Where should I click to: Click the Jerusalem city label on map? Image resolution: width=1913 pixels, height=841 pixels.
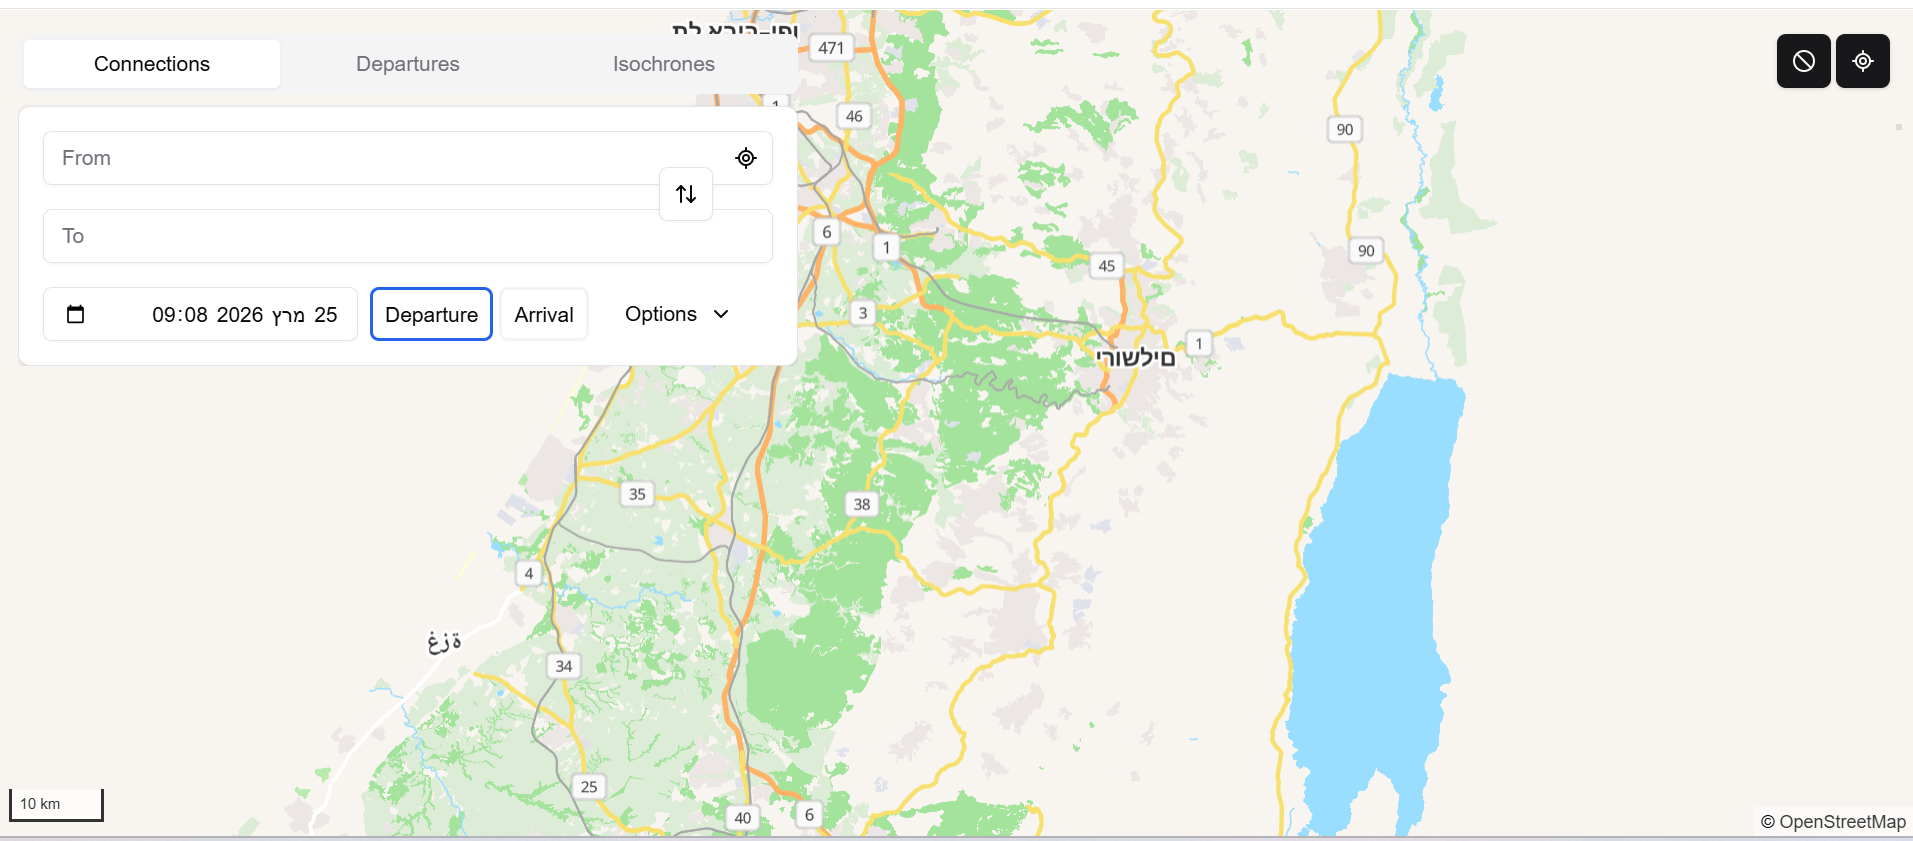pyautogui.click(x=1135, y=358)
